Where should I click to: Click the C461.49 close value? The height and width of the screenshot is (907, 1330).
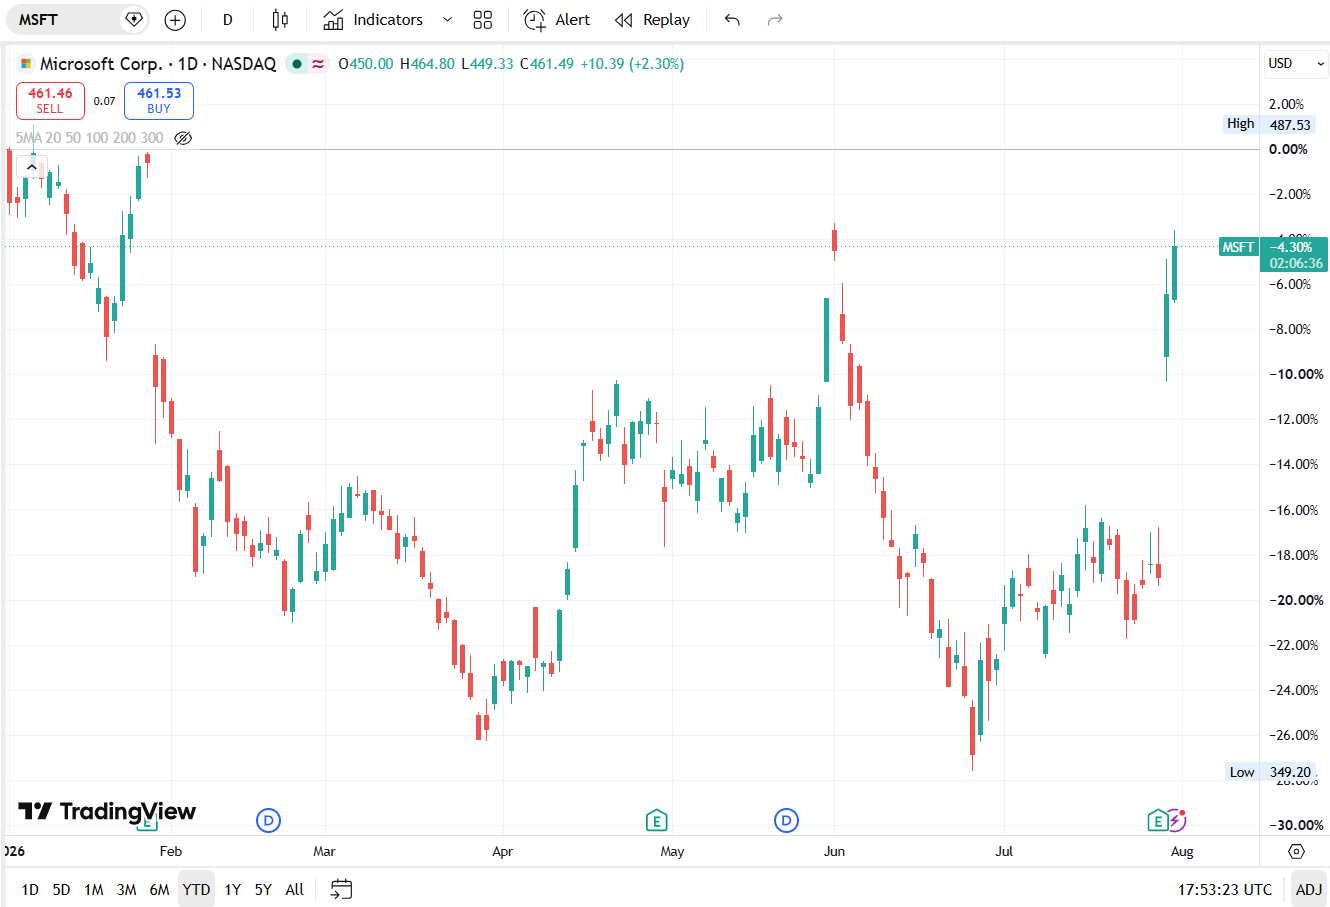[547, 64]
